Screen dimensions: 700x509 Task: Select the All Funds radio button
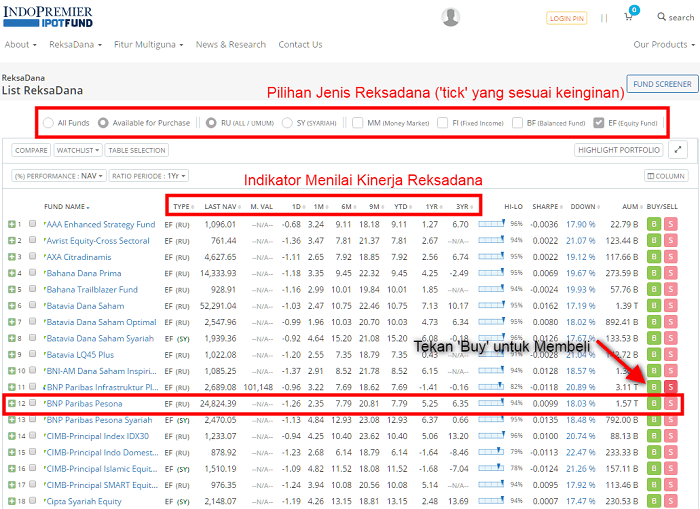click(x=48, y=123)
